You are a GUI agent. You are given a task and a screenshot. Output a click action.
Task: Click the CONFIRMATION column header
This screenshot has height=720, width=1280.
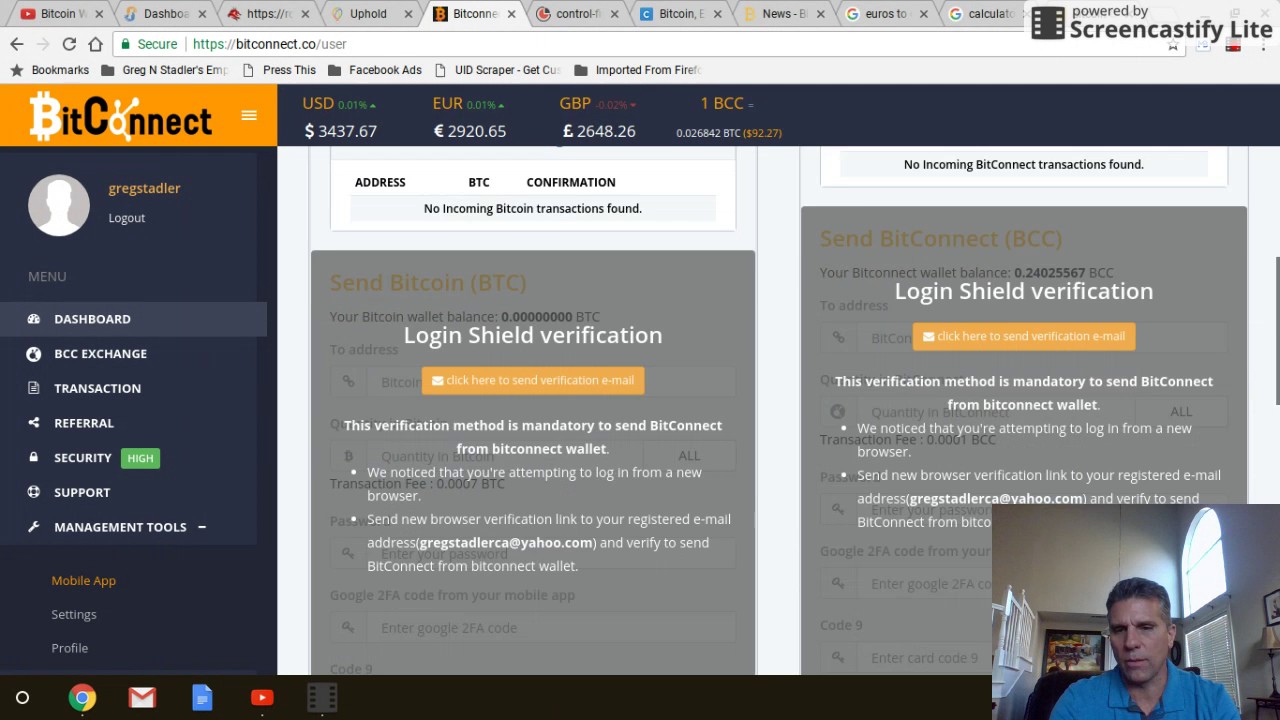[571, 182]
